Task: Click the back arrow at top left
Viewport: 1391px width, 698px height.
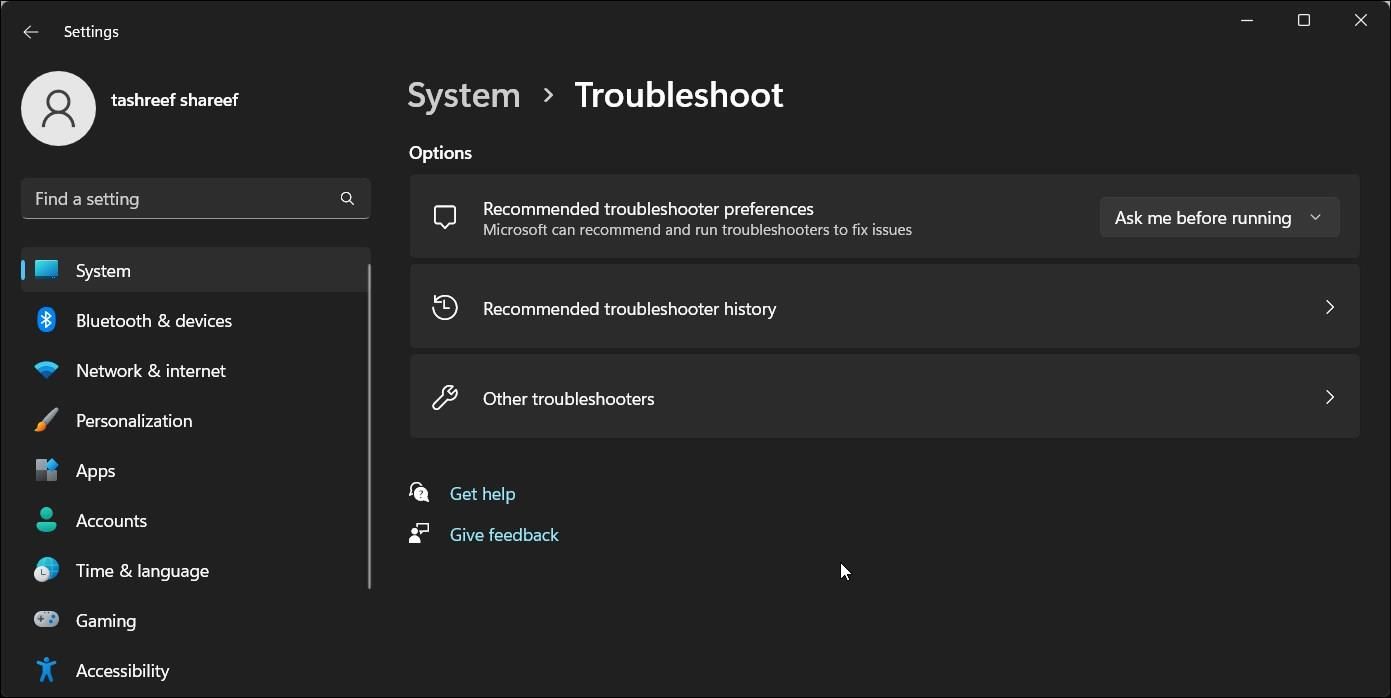Action: [x=30, y=31]
